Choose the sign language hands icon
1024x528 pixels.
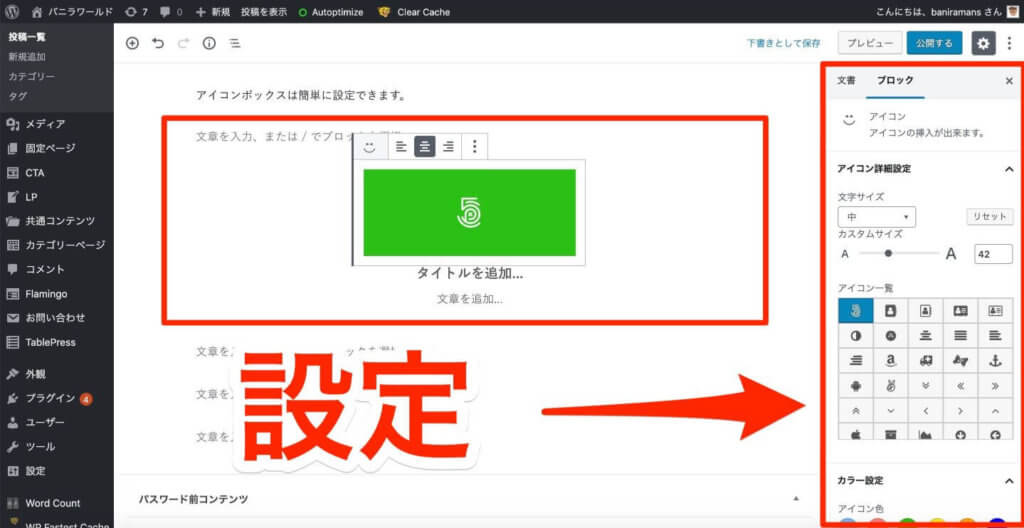tap(960, 361)
